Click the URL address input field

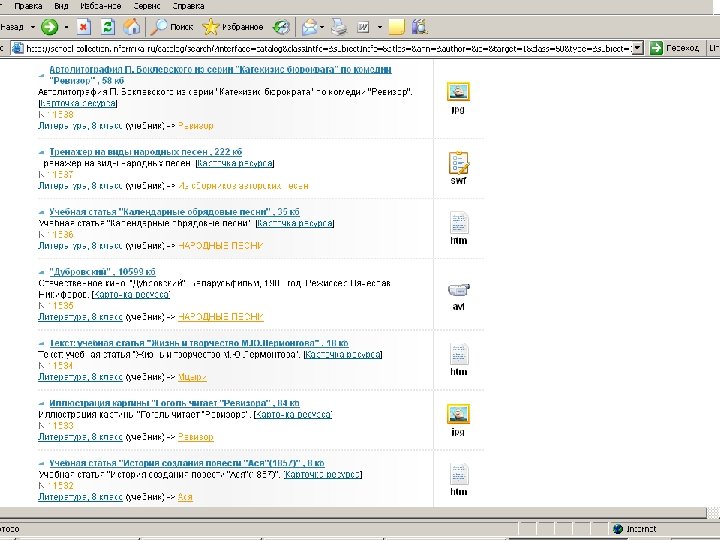point(328,48)
